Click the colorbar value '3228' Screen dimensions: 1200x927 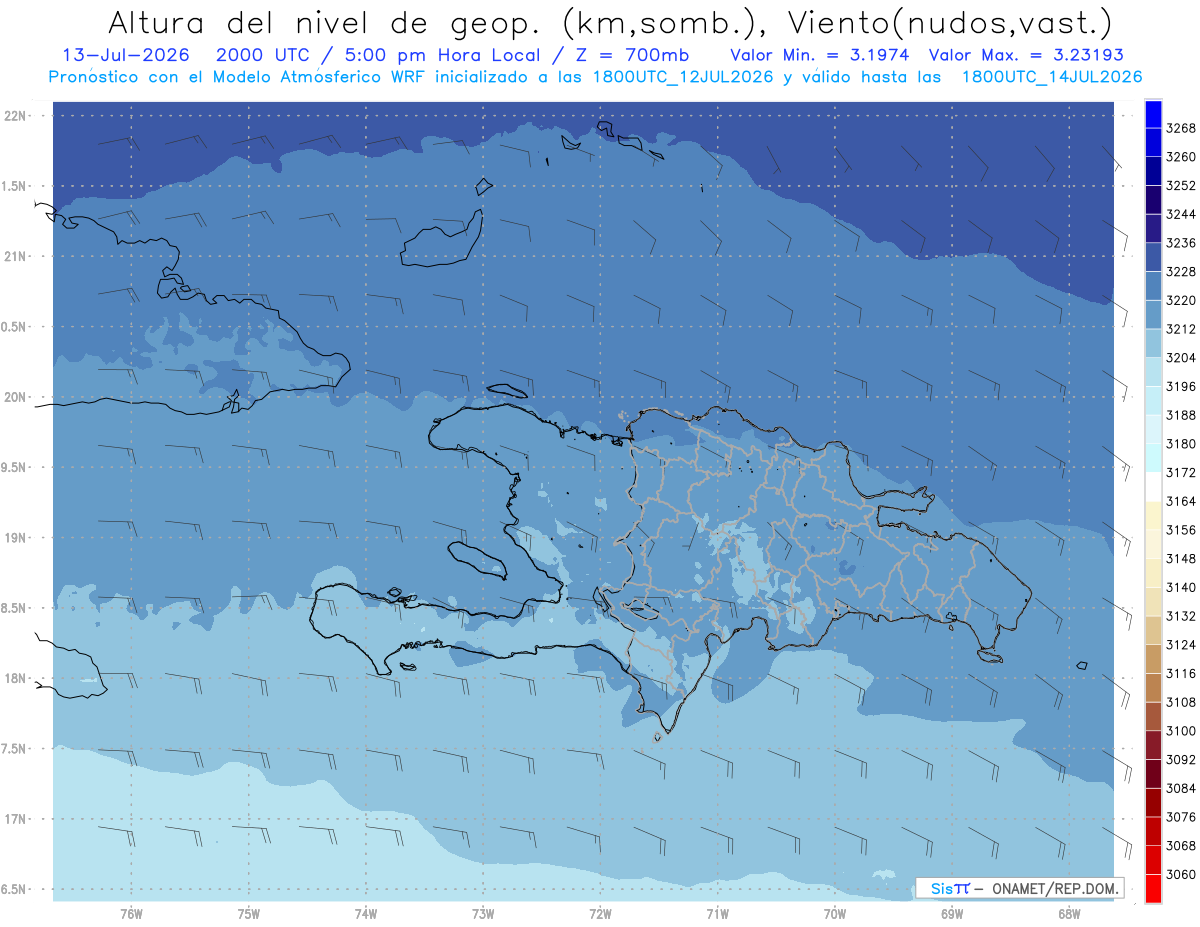(x=1181, y=271)
